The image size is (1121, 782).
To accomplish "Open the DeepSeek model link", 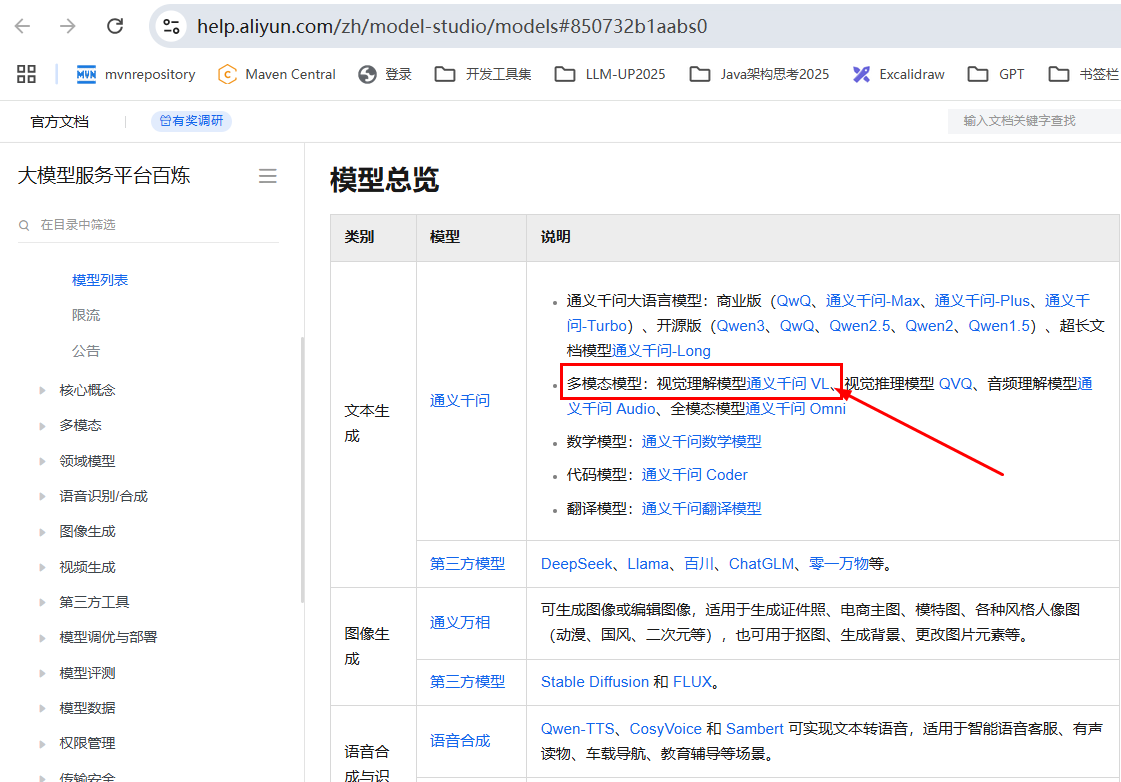I will (576, 564).
